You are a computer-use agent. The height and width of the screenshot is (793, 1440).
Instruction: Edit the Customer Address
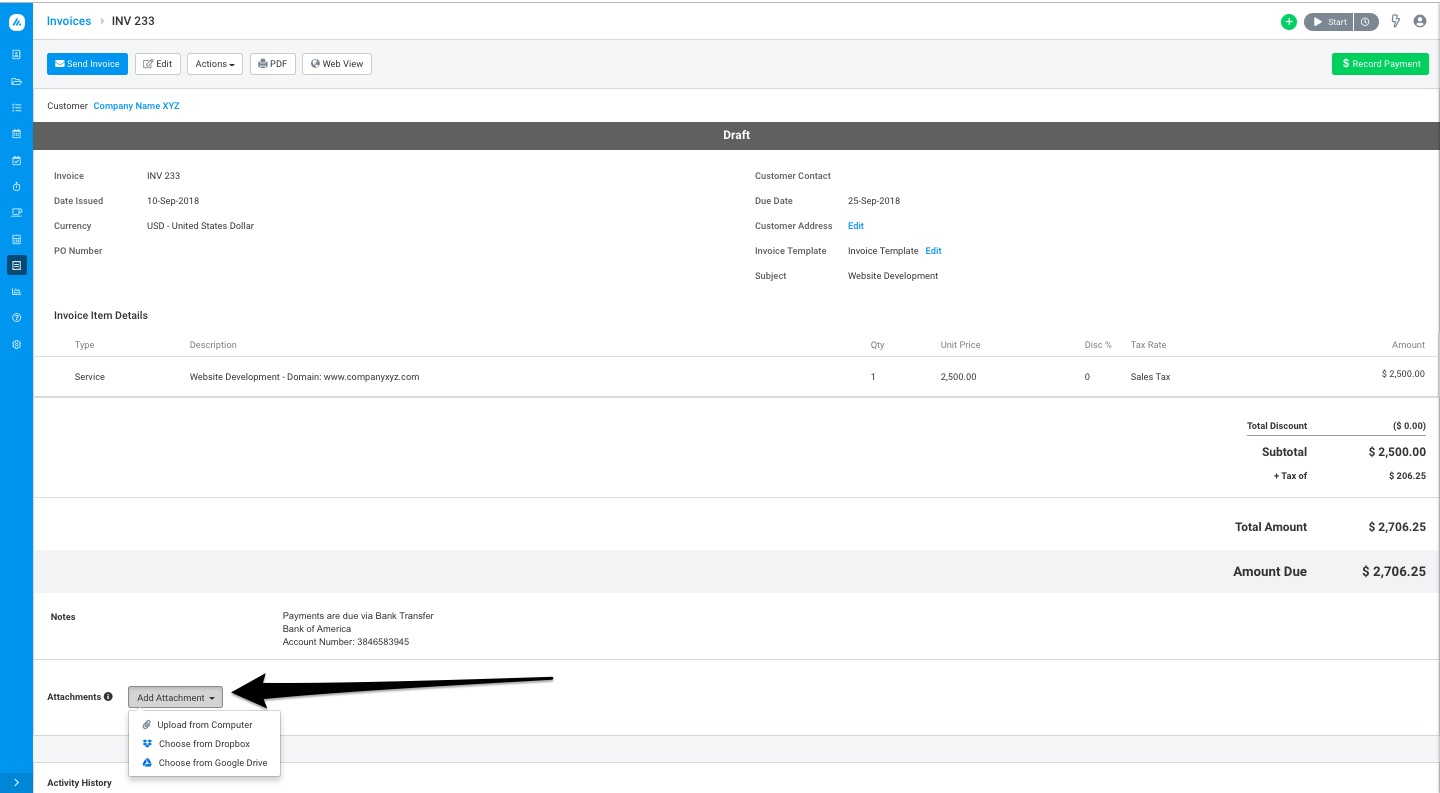pos(856,226)
